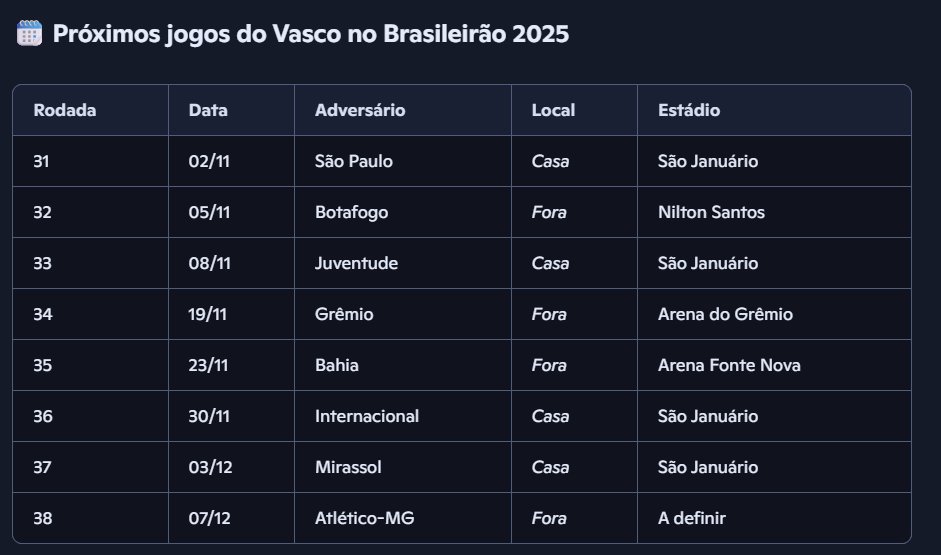The width and height of the screenshot is (941, 555).
Task: Click the Nilton Santos stadium cell
Action: [x=712, y=212]
